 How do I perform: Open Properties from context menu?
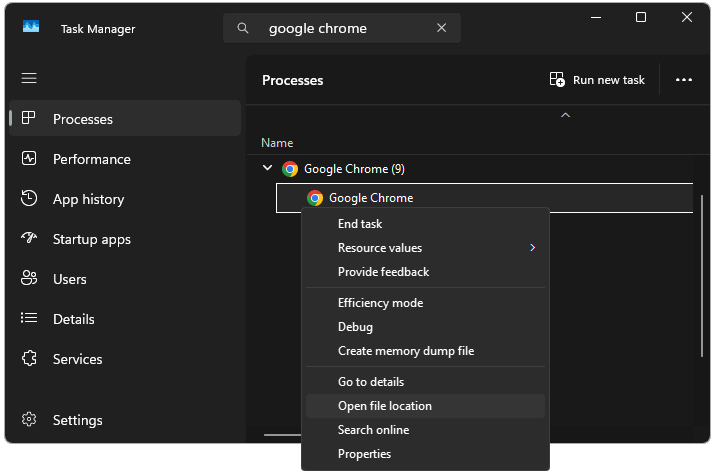[425, 454]
